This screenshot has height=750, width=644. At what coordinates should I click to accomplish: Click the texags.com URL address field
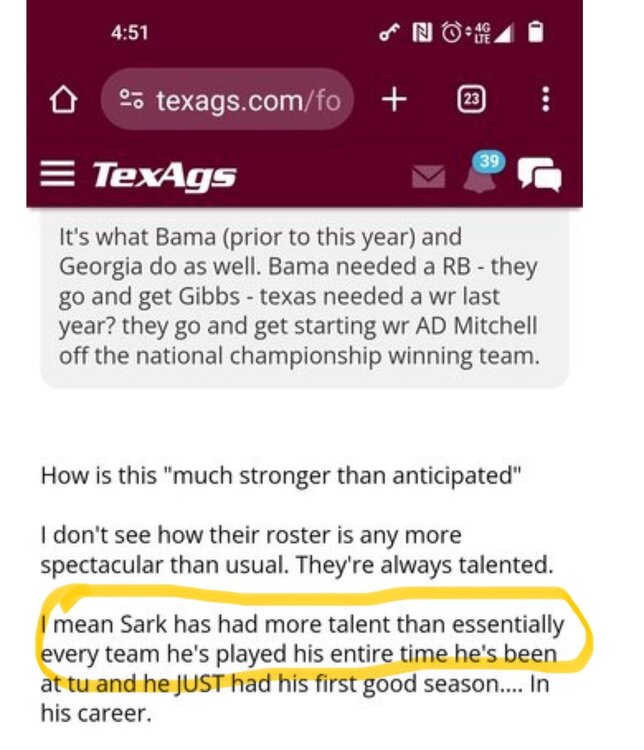(x=247, y=101)
